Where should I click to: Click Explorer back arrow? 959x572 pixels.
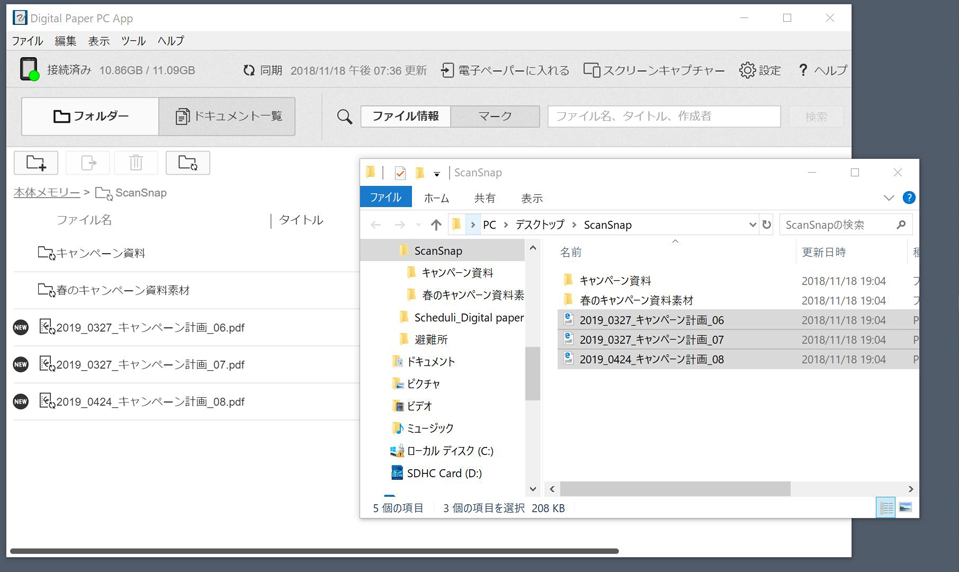click(376, 225)
